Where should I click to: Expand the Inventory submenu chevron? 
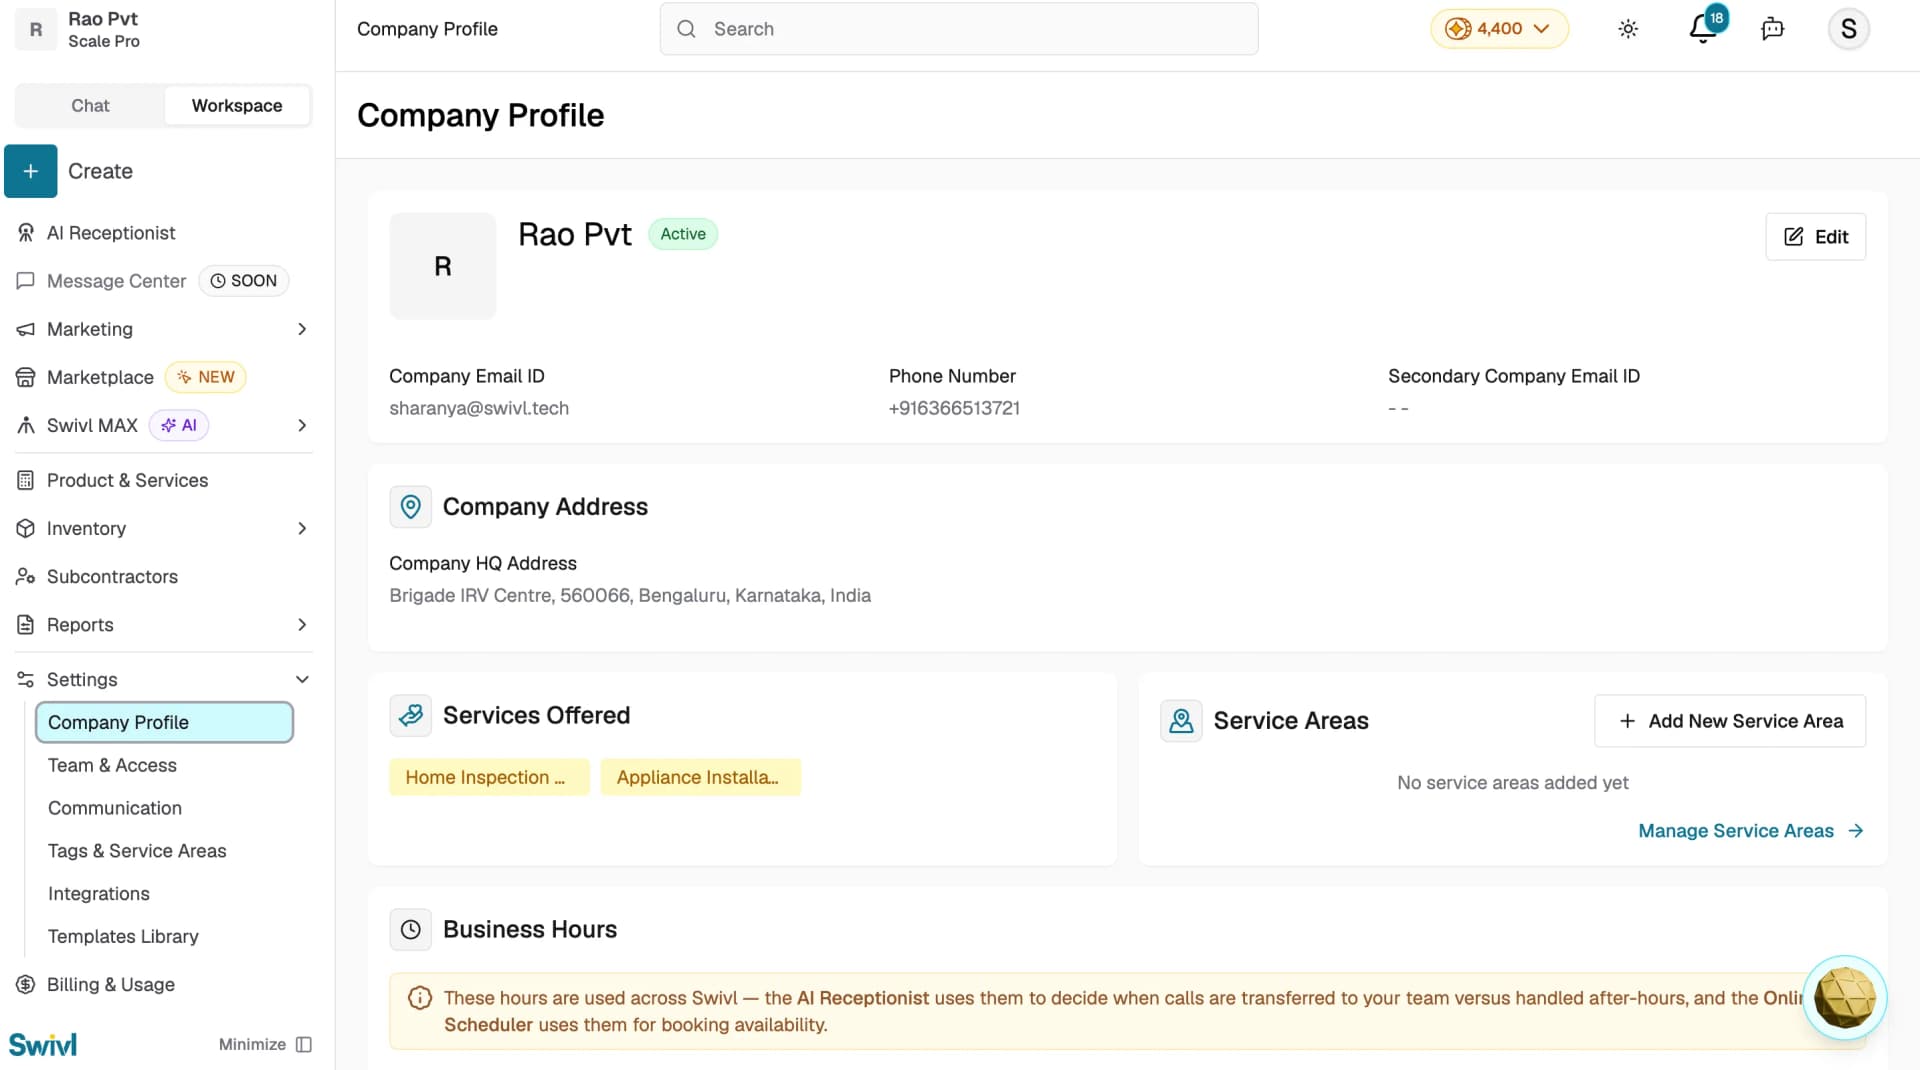(x=302, y=528)
